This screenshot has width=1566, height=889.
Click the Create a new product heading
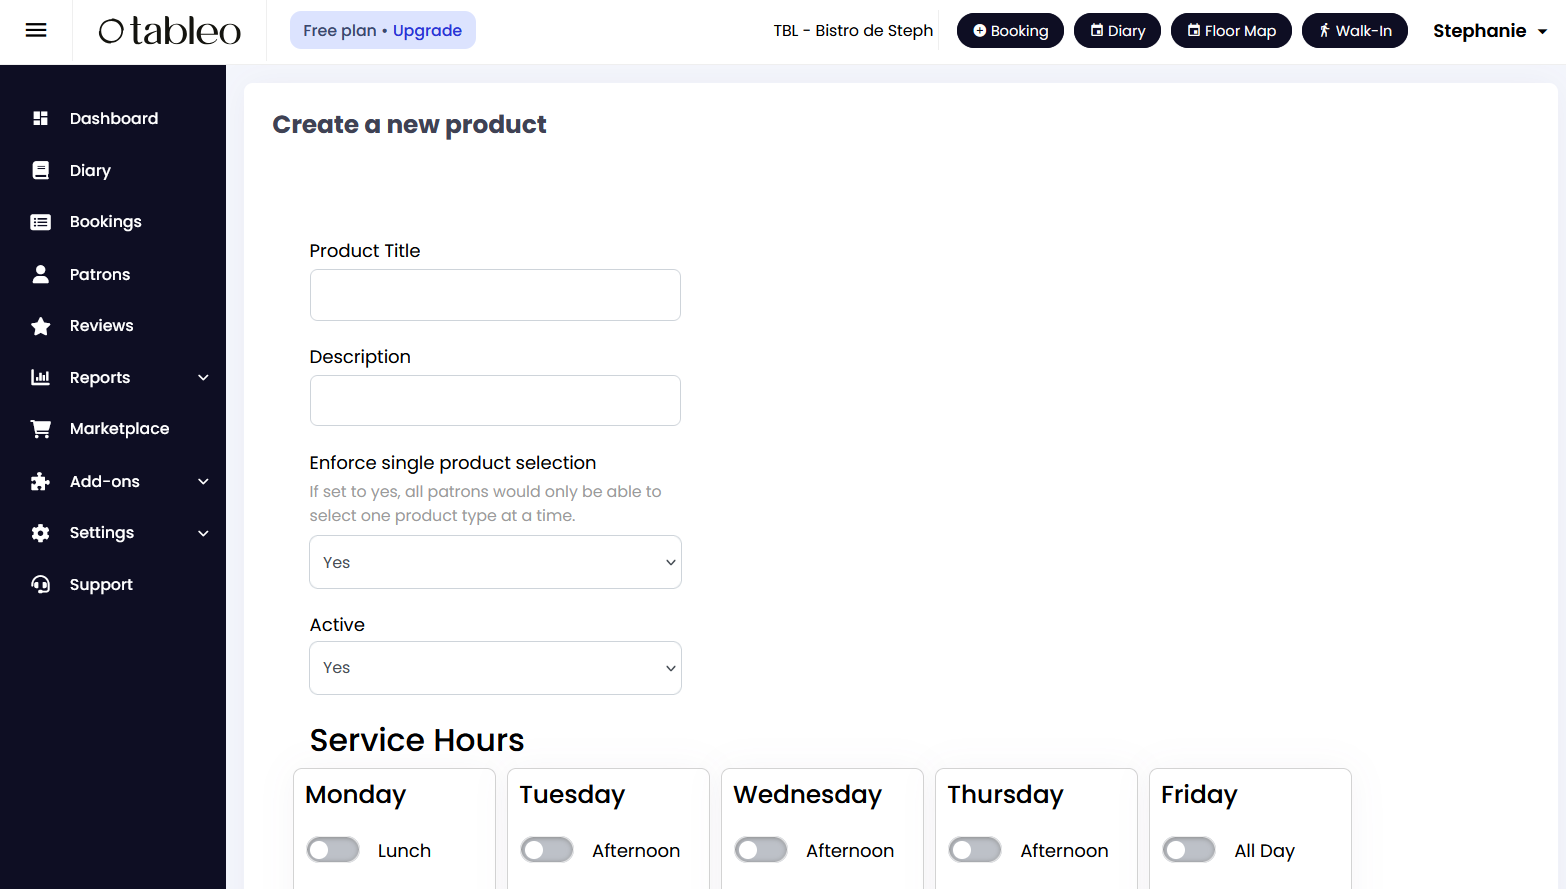409,125
